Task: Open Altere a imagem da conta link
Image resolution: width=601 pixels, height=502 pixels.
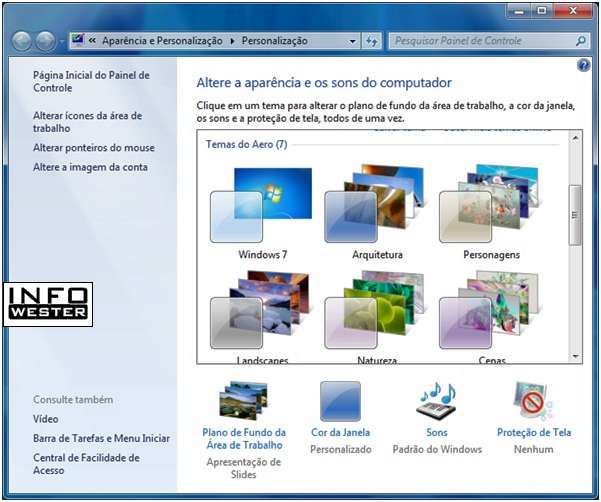Action: [x=90, y=167]
